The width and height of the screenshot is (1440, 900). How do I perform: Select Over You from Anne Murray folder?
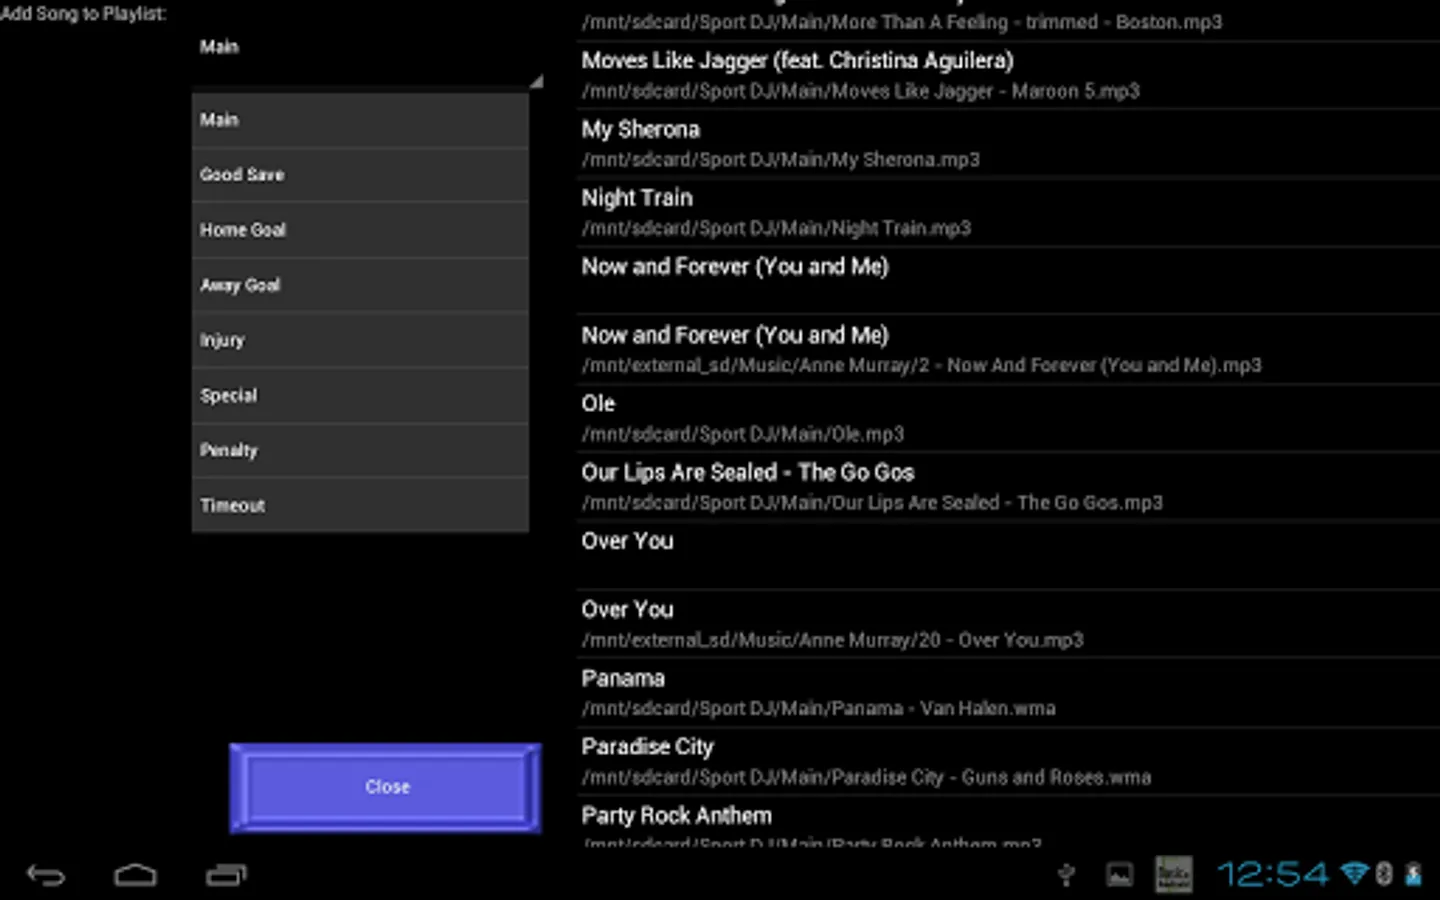click(1008, 624)
